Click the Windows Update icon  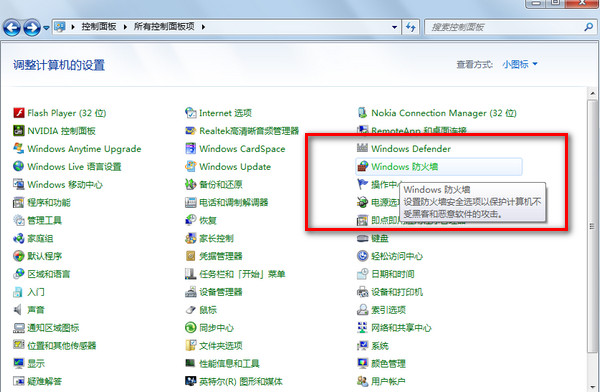click(191, 167)
